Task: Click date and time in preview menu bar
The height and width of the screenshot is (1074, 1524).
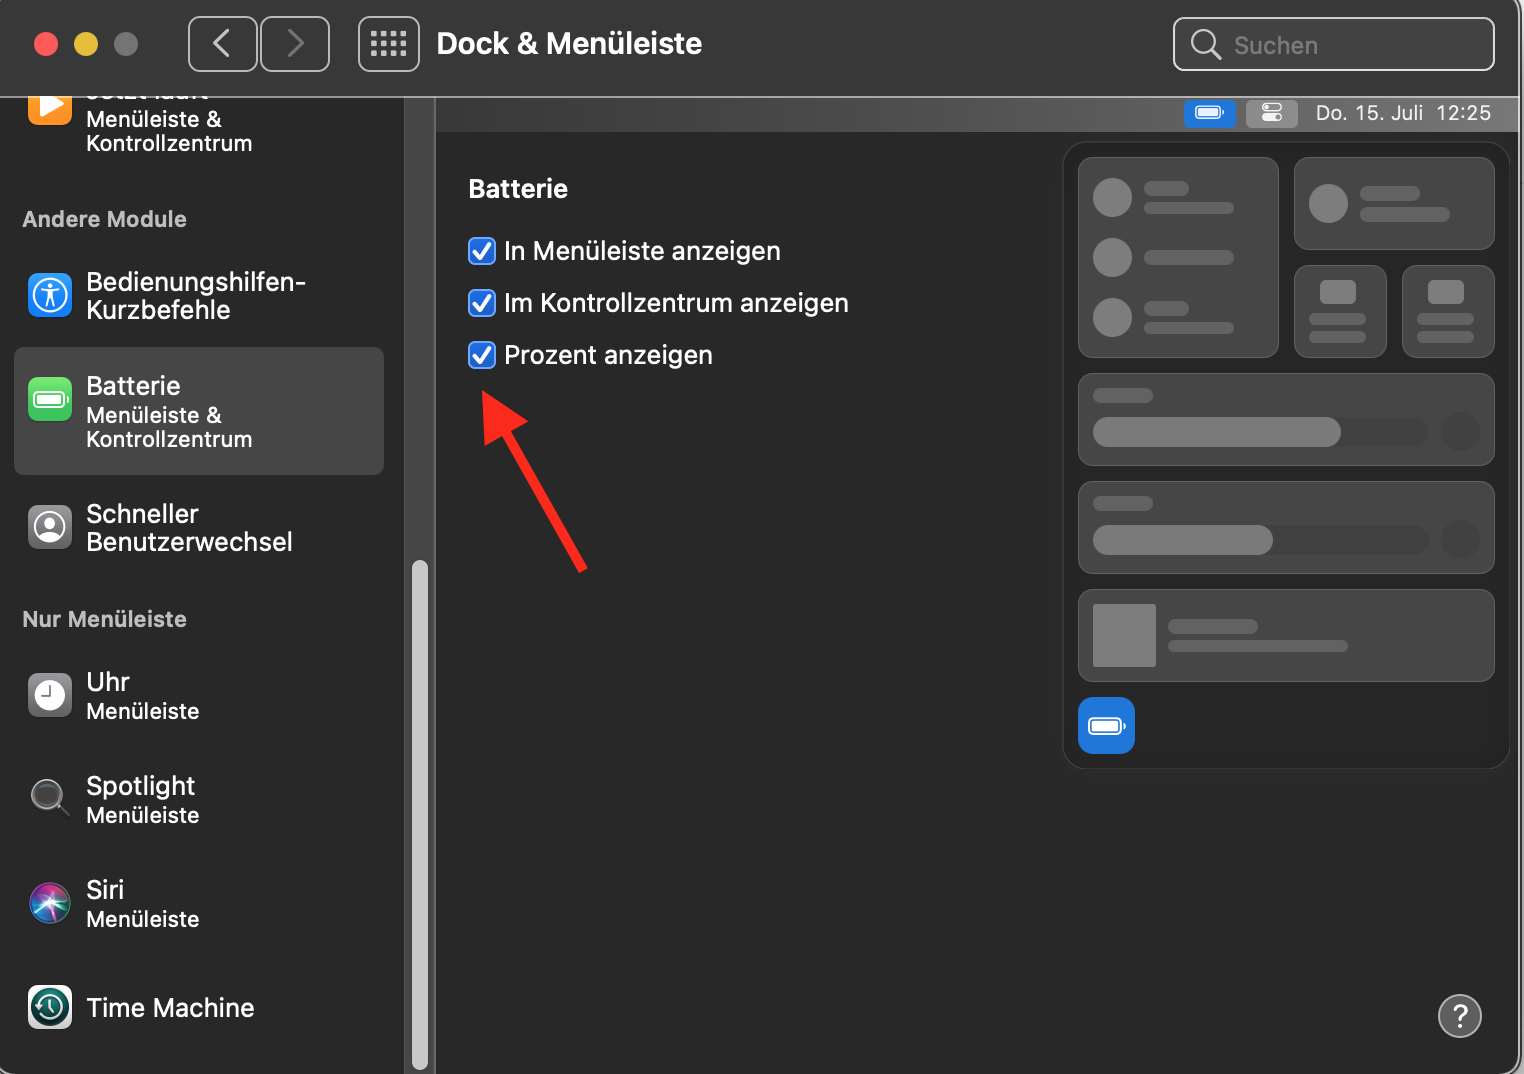Action: pyautogui.click(x=1402, y=113)
